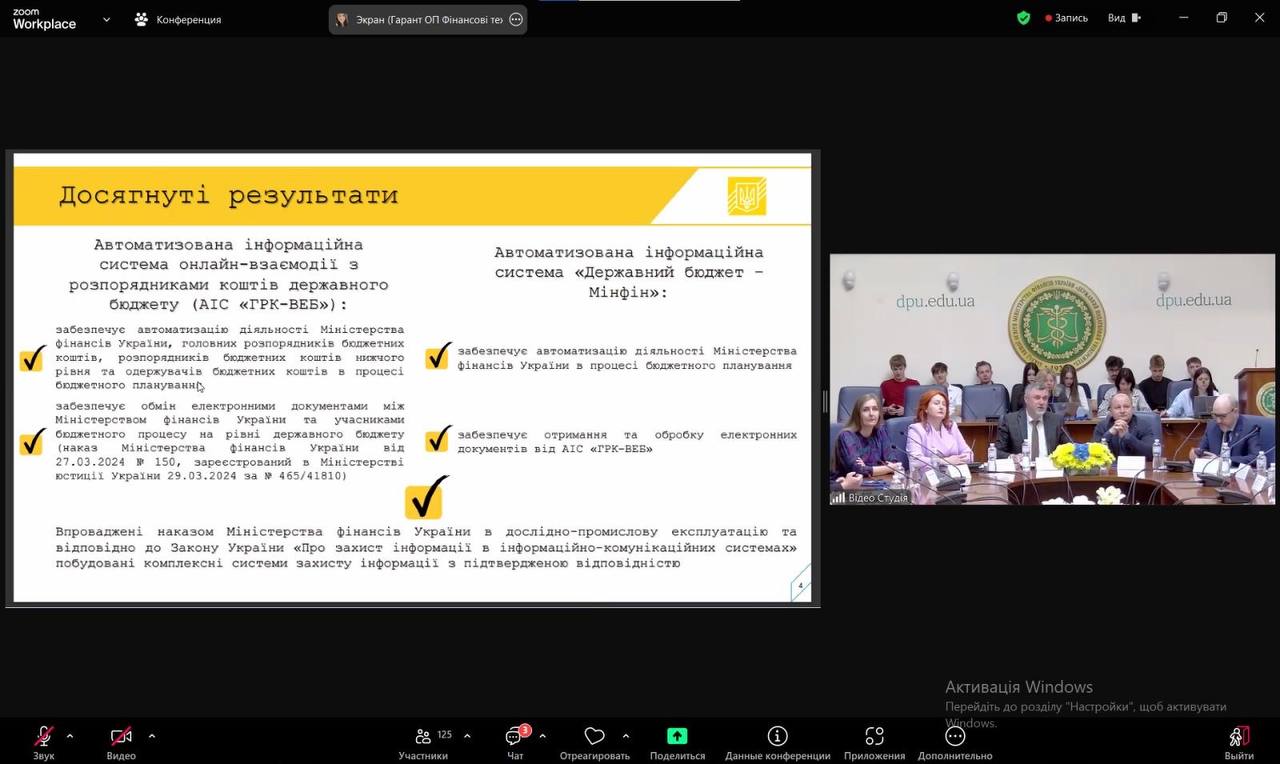1280x764 pixels.
Task: Open the More options icon
Action: (x=954, y=737)
